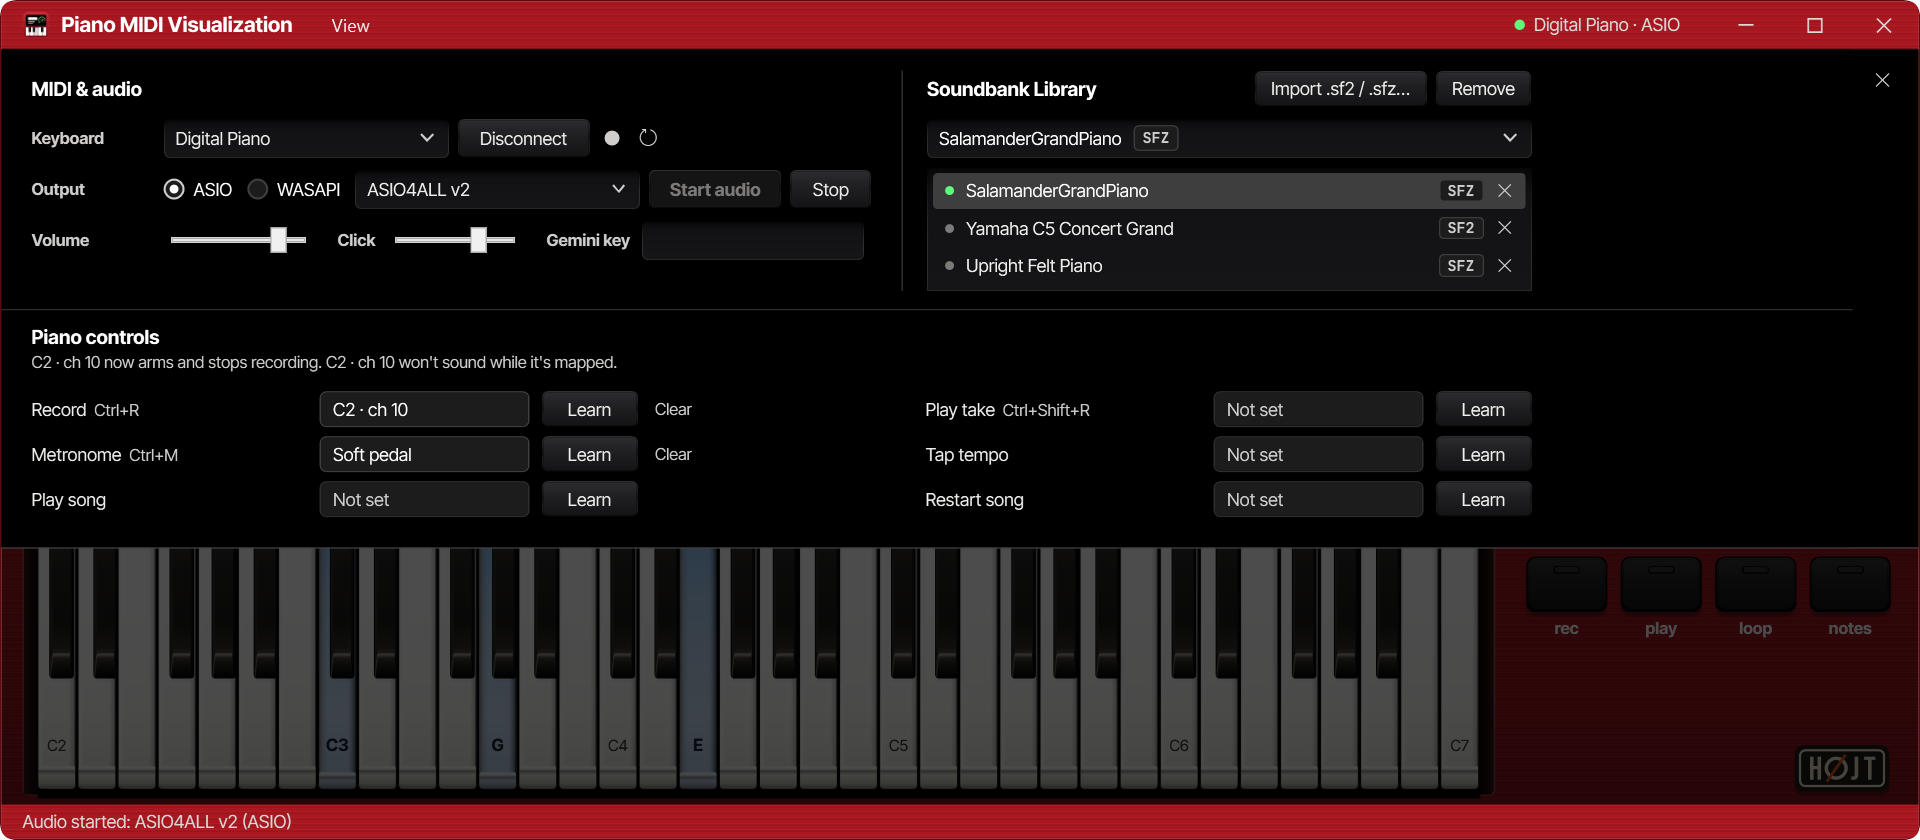Click the Remove soundbank button
The width and height of the screenshot is (1920, 840).
coord(1483,89)
